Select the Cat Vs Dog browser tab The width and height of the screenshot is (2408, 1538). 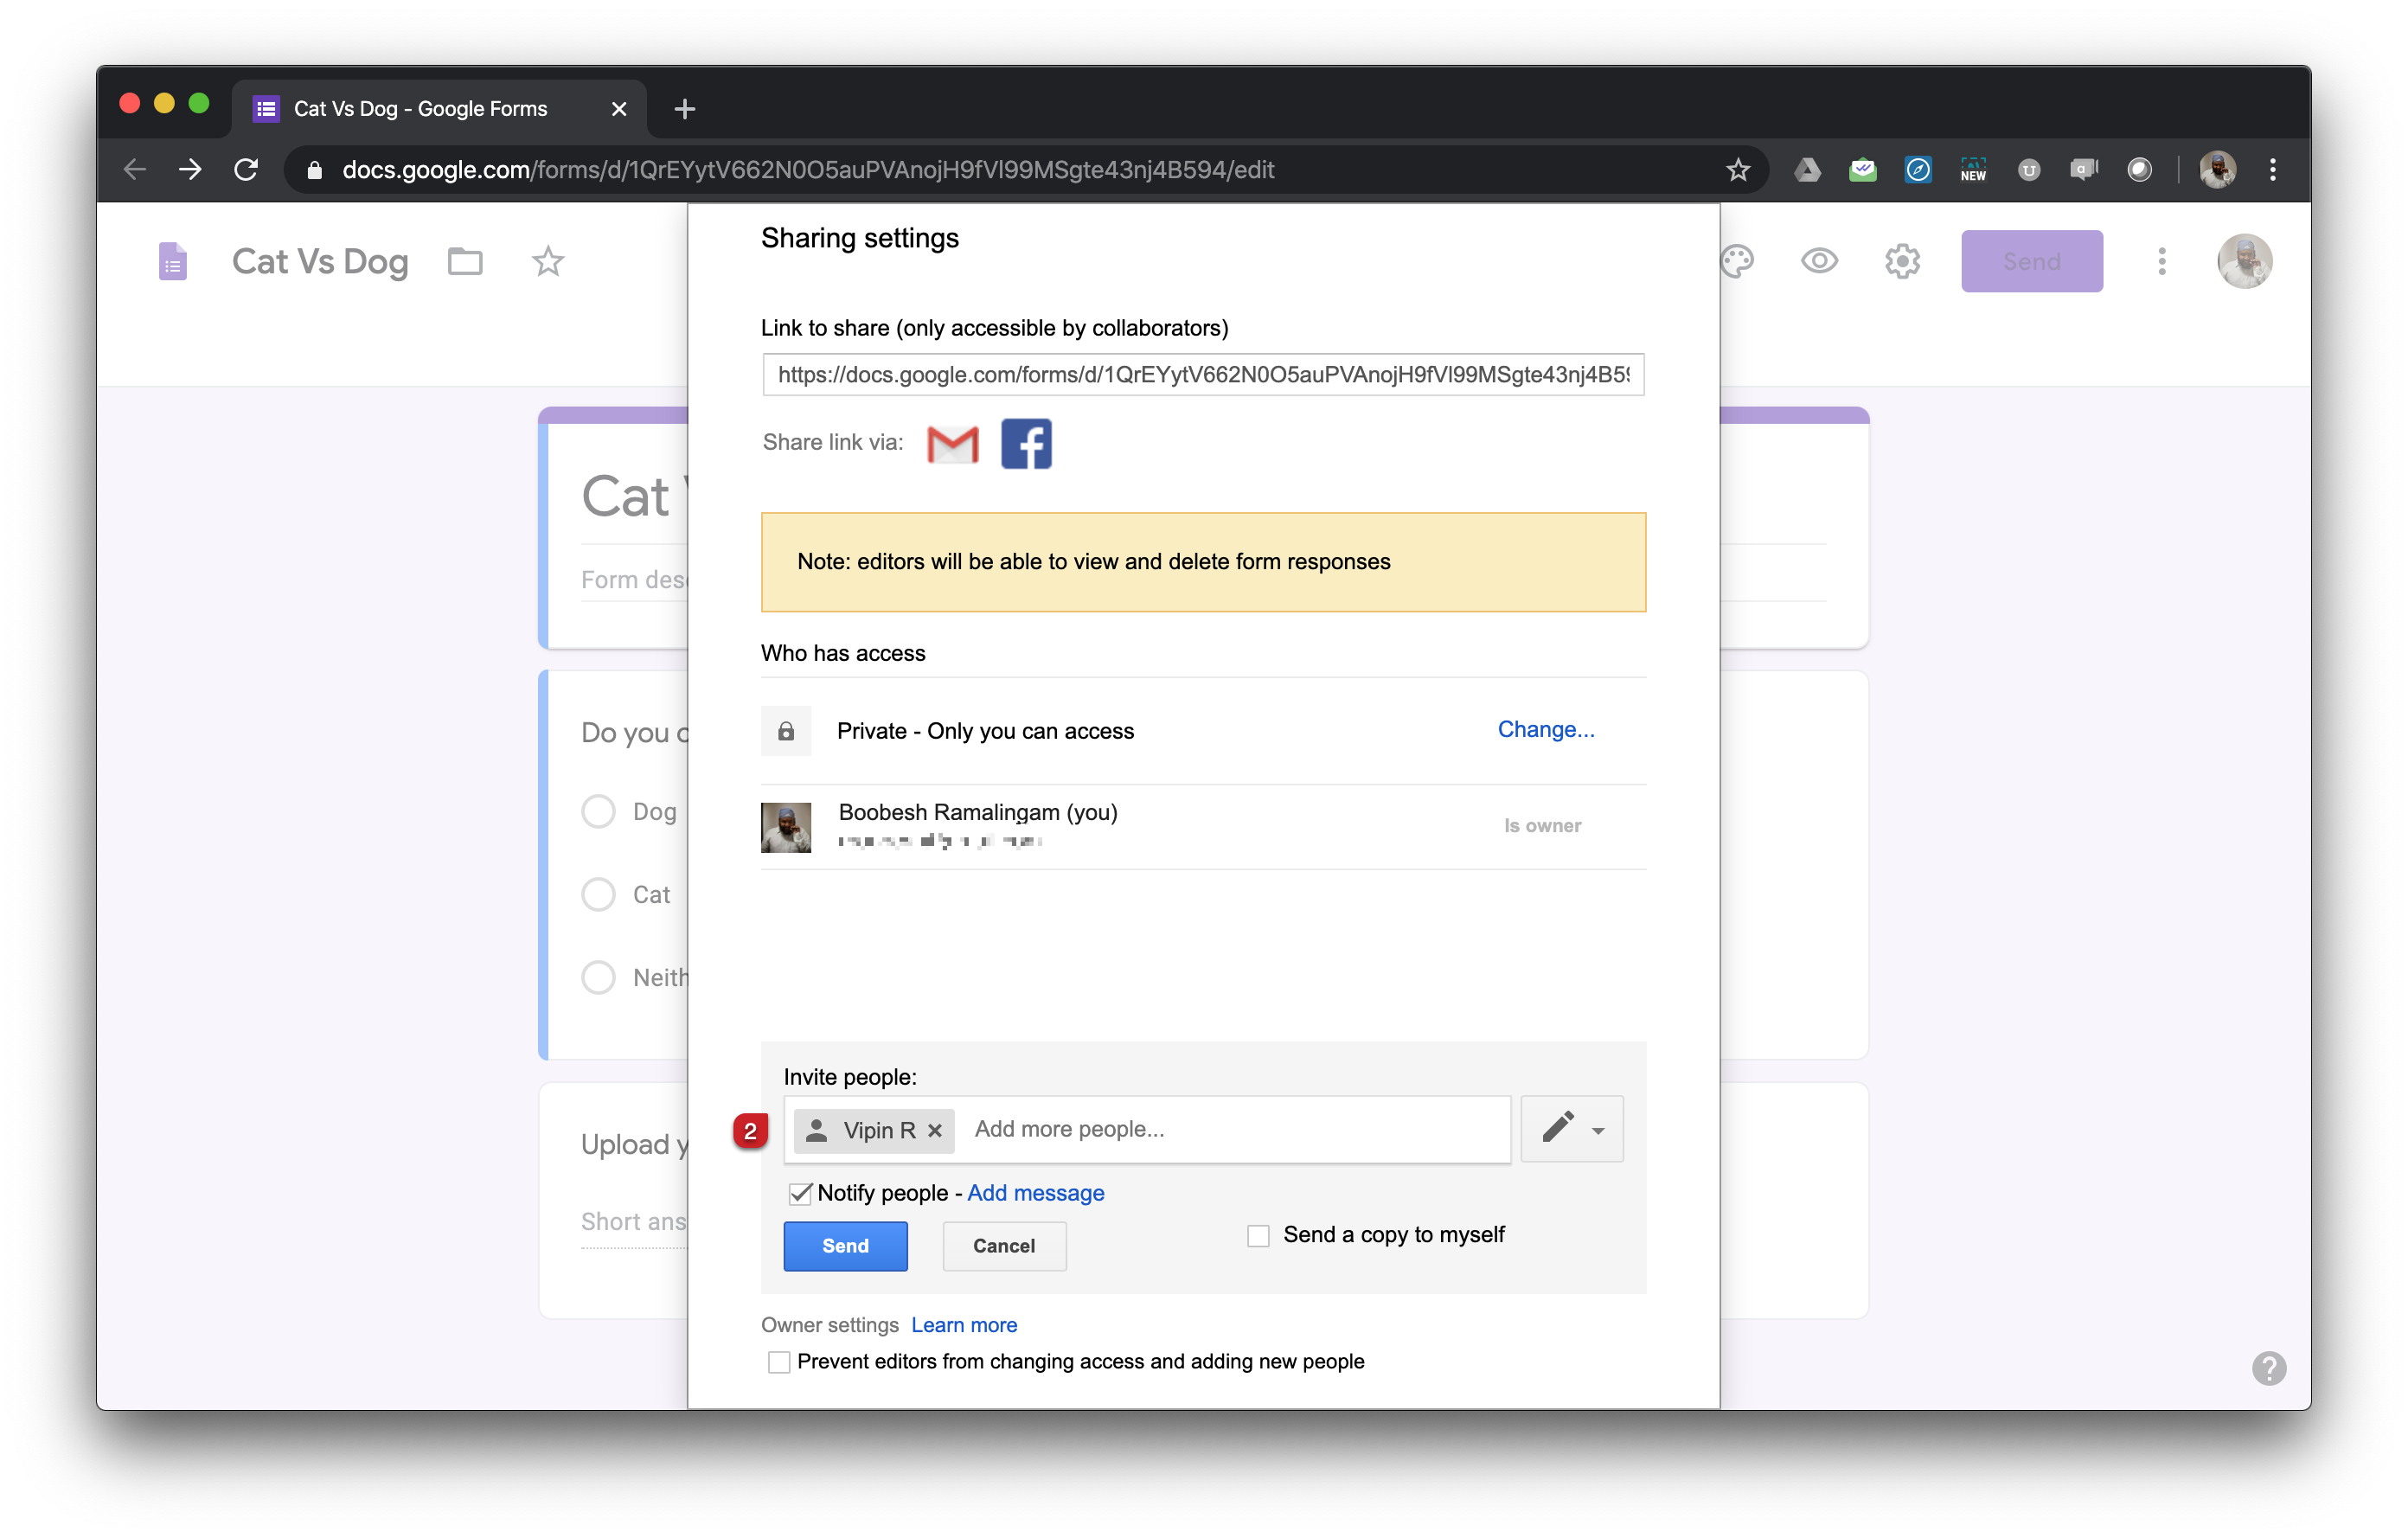pos(420,108)
